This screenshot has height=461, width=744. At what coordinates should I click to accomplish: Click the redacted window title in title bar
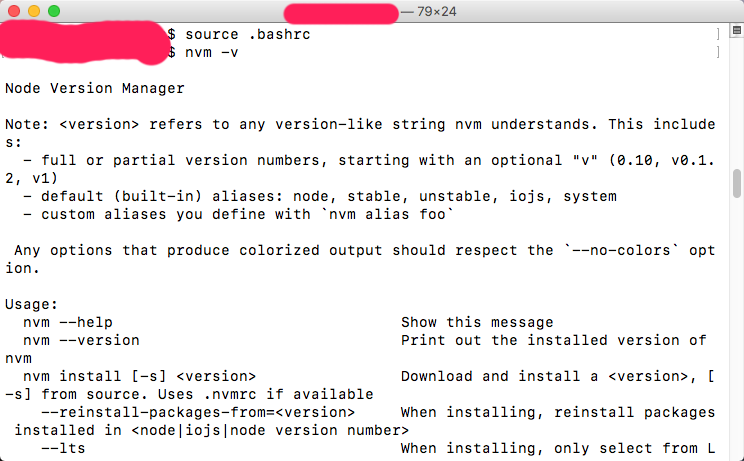(x=341, y=13)
